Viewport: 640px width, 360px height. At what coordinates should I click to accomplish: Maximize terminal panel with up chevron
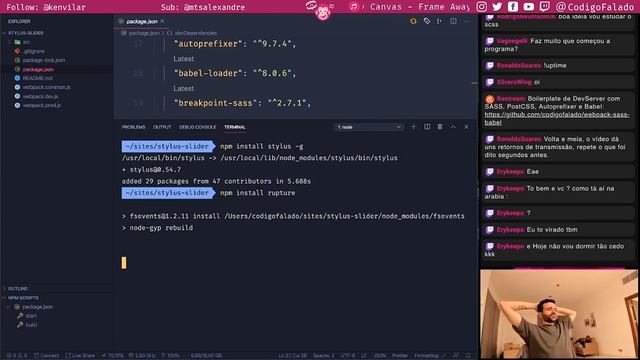click(x=453, y=127)
